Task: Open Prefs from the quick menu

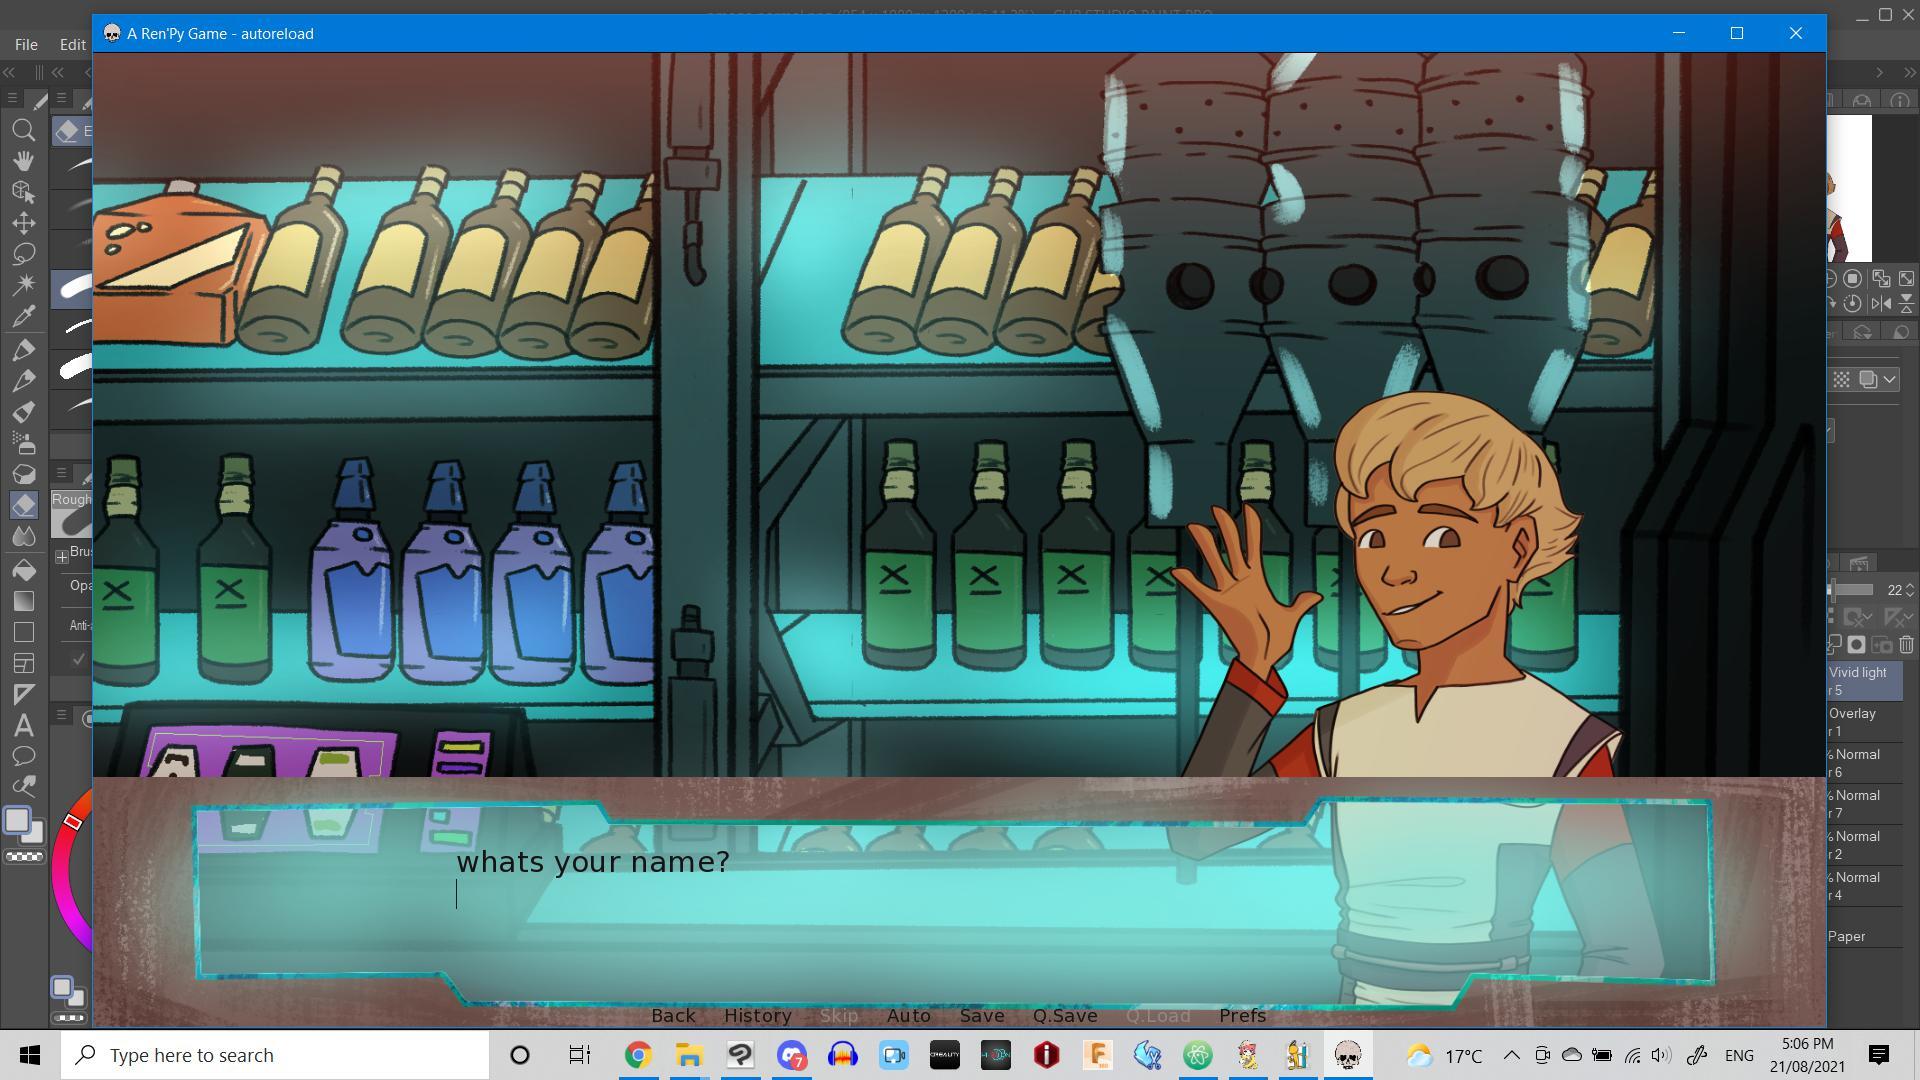Action: pyautogui.click(x=1242, y=1015)
